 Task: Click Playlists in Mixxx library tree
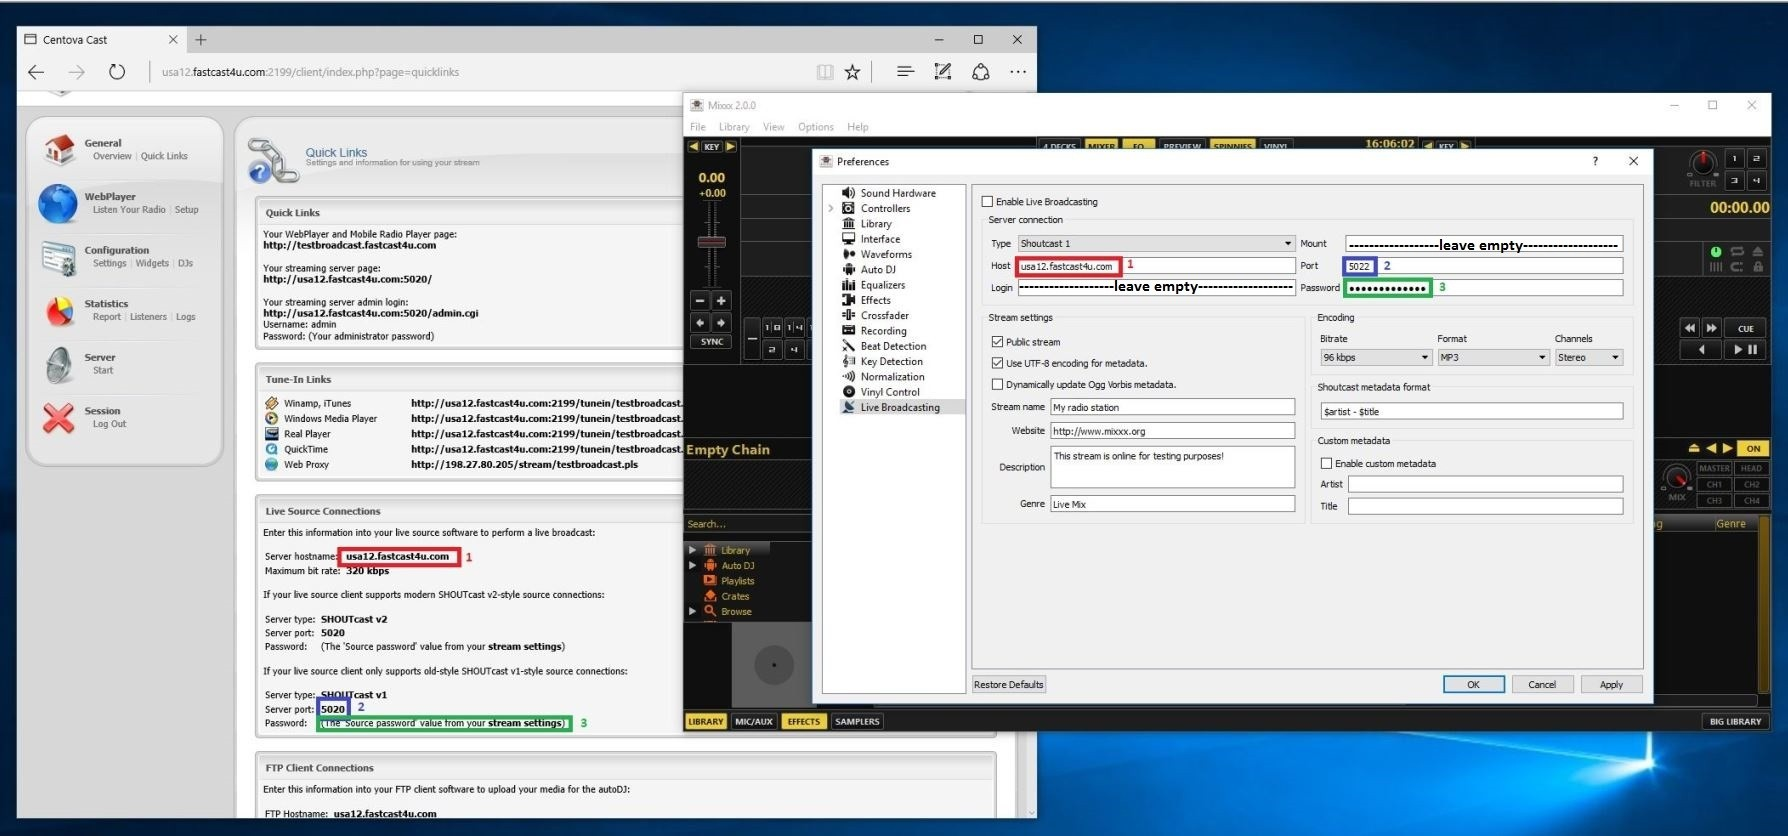(x=738, y=581)
